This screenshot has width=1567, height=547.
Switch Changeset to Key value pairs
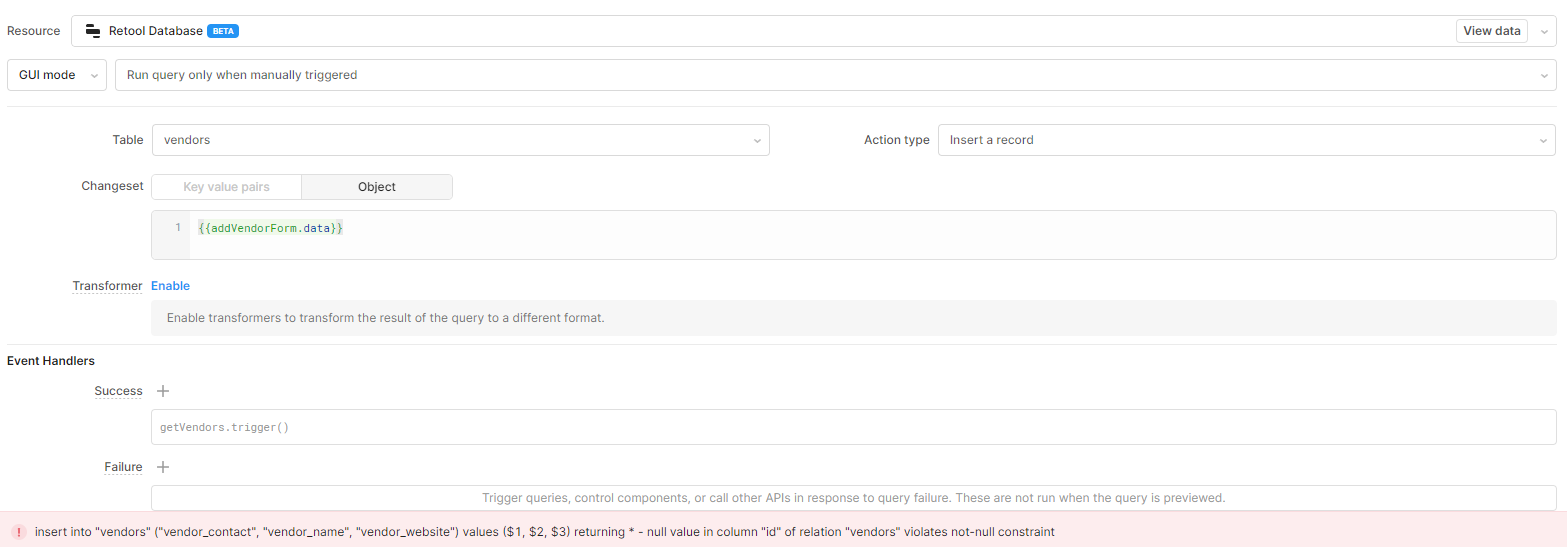coord(226,187)
